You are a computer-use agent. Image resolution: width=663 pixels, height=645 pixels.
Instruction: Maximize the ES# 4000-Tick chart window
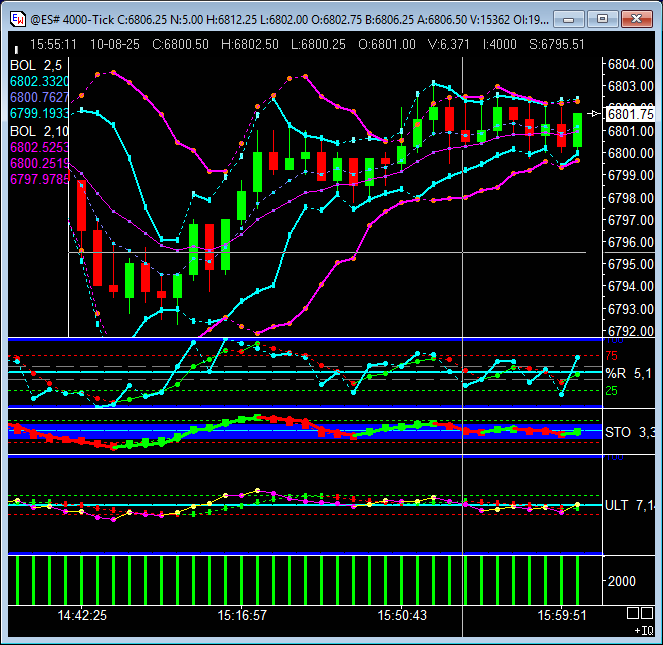click(603, 18)
